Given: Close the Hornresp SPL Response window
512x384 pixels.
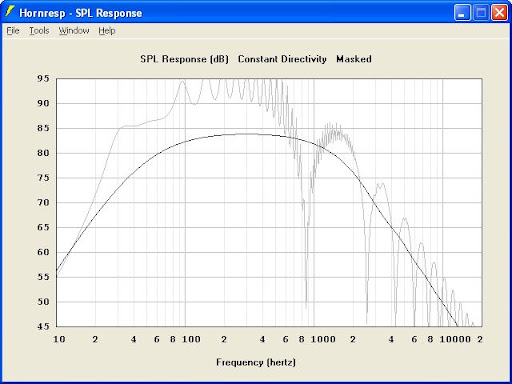Looking at the screenshot, I should pyautogui.click(x=499, y=13).
